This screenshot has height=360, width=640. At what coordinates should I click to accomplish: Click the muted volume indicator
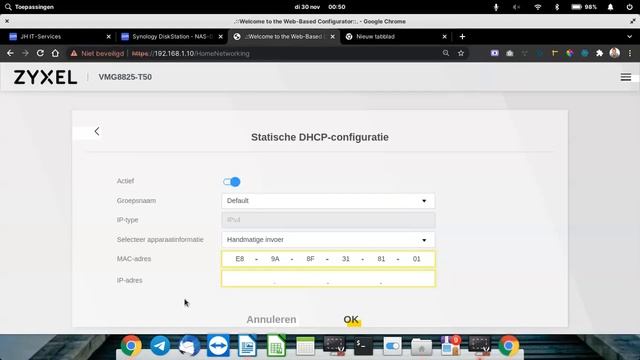516,7
